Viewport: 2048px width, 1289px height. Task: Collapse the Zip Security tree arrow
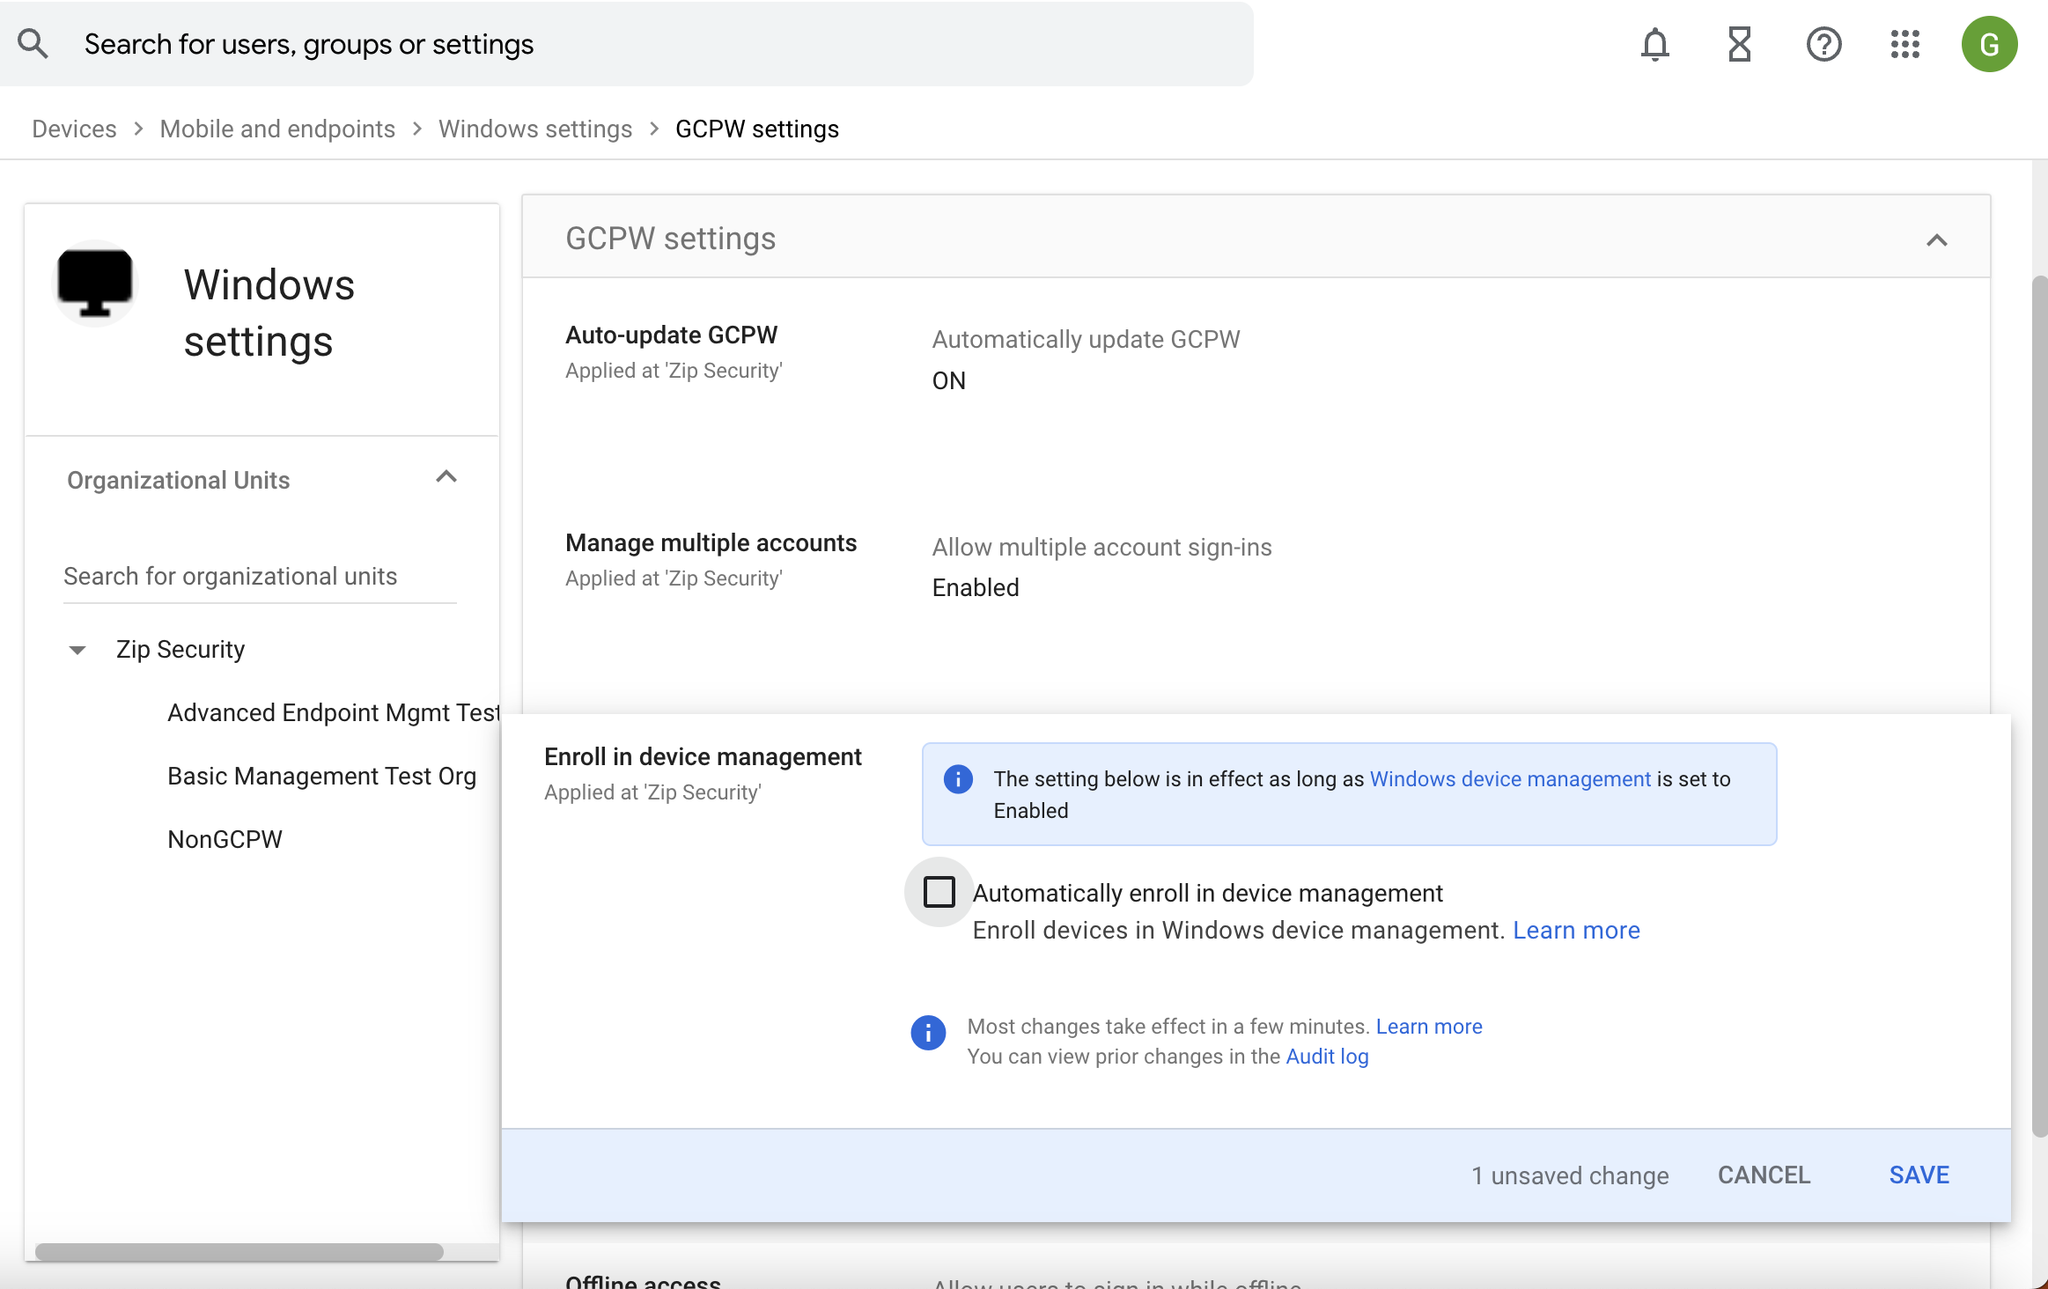click(77, 650)
